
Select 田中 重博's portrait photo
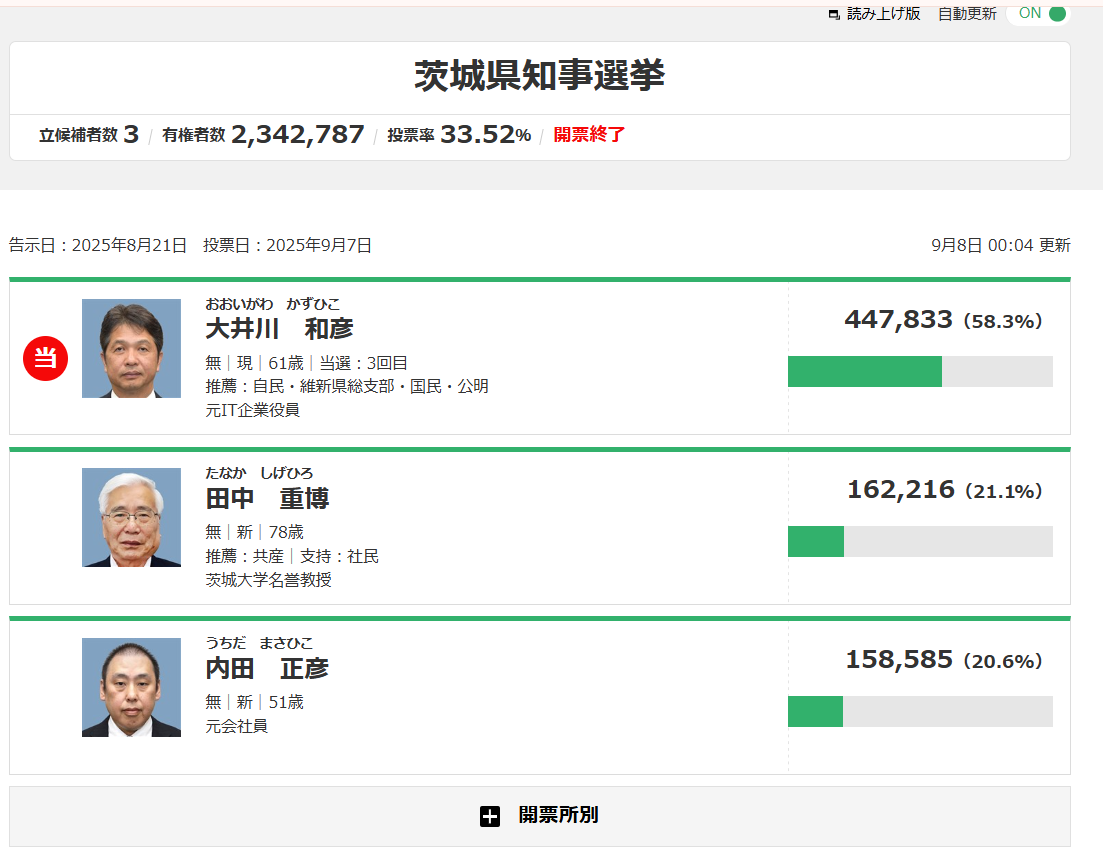131,518
